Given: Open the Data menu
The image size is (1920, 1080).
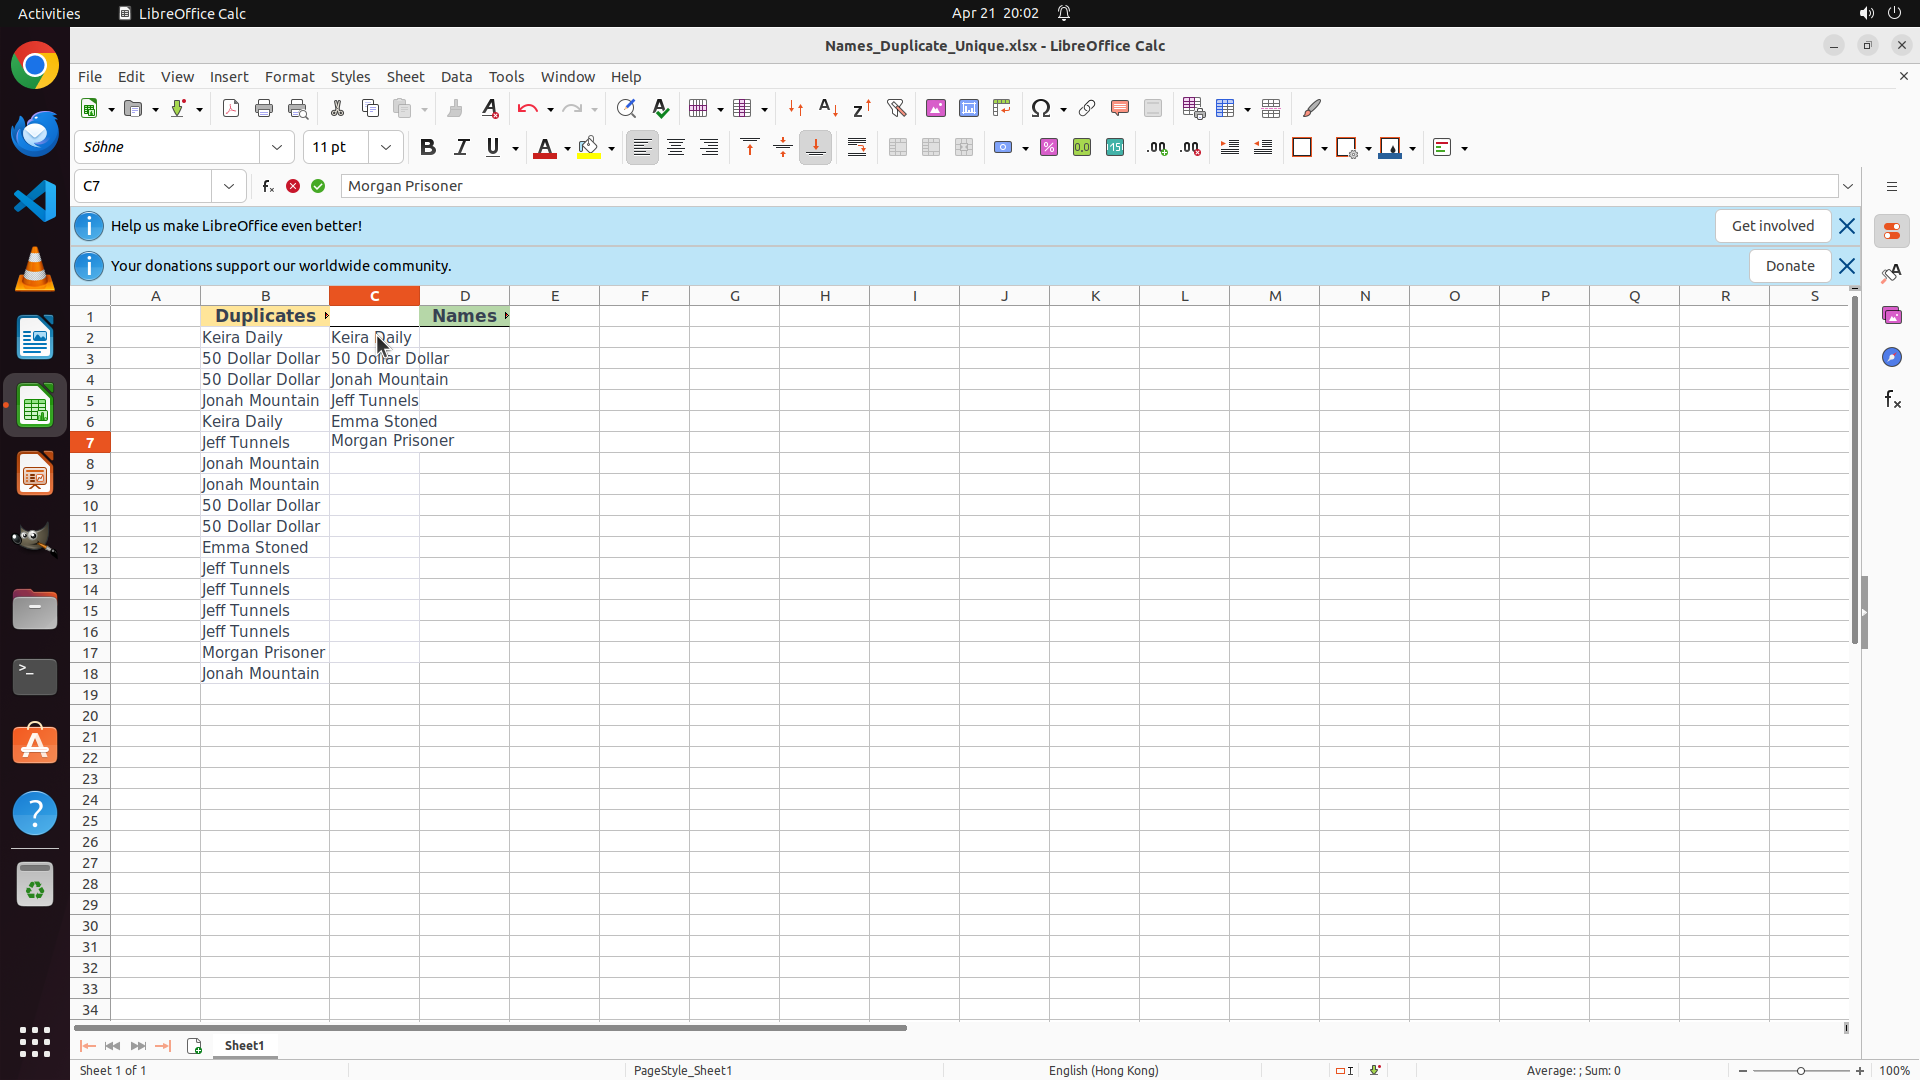Looking at the screenshot, I should coord(456,77).
